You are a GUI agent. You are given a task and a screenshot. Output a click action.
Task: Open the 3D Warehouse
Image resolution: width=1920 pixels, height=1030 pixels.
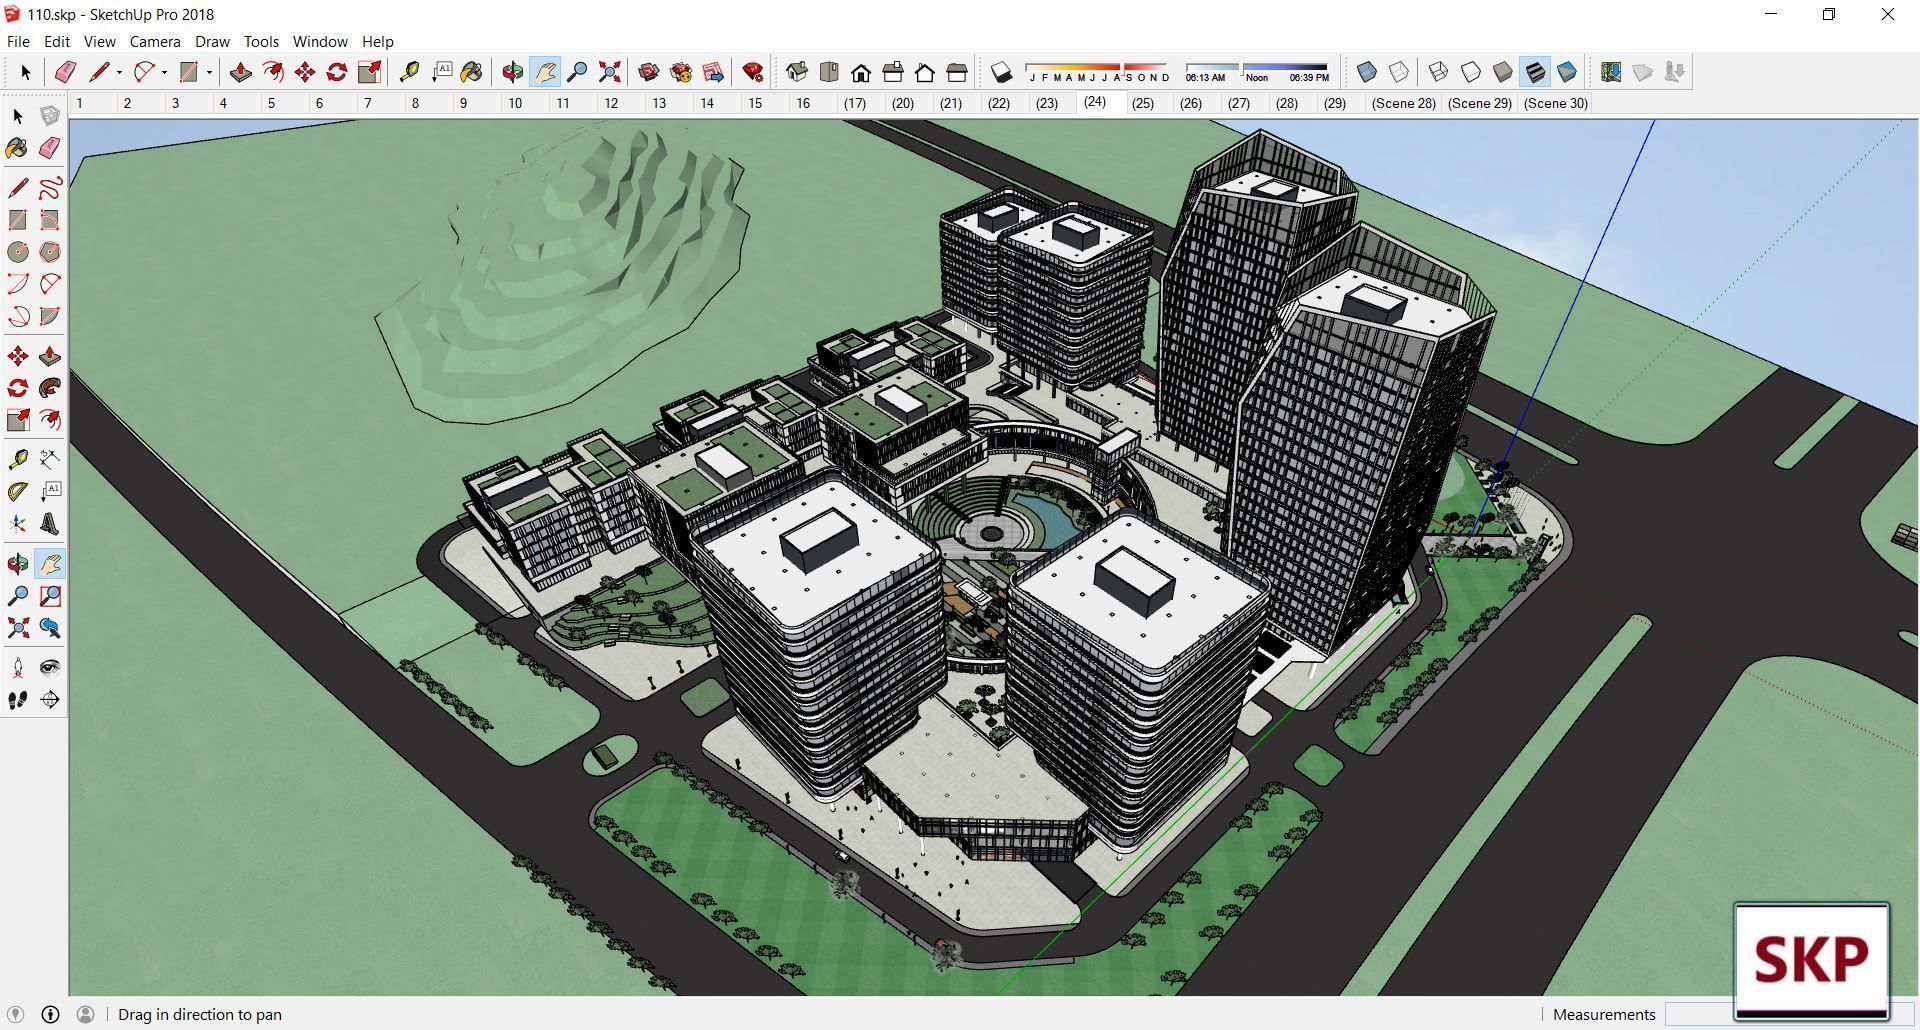coord(649,72)
